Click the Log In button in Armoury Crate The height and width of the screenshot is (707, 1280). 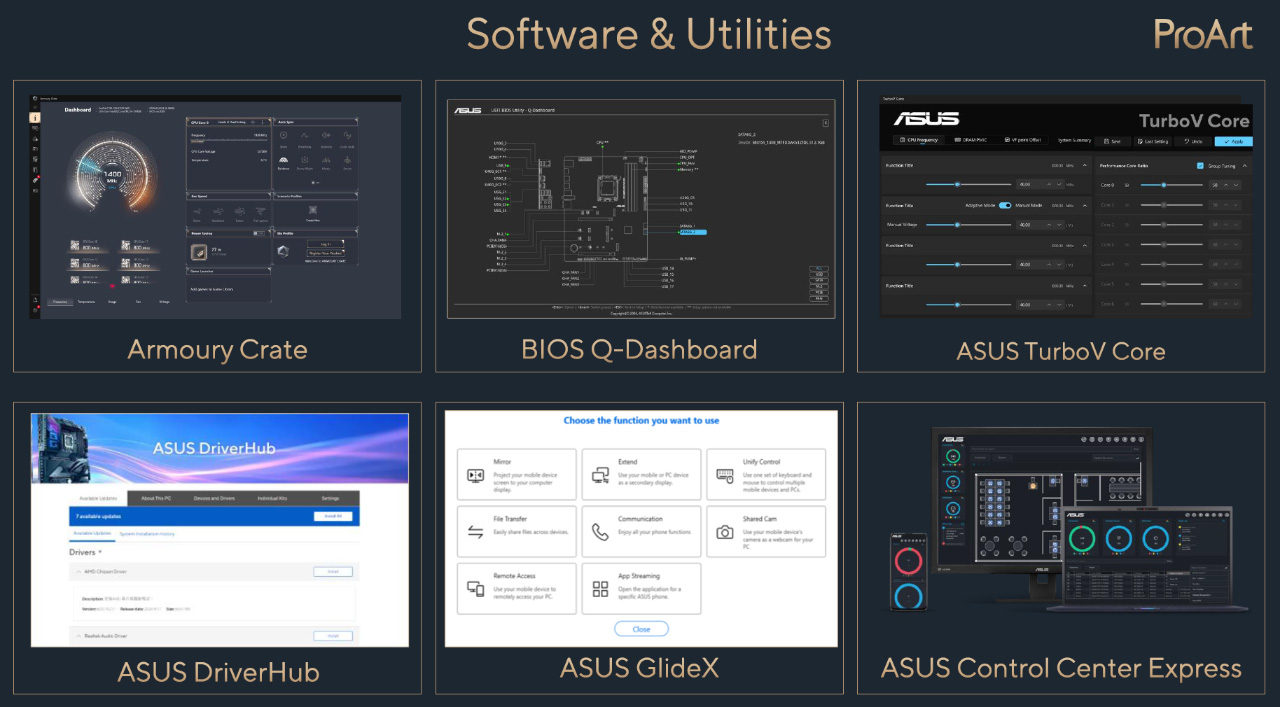click(326, 244)
